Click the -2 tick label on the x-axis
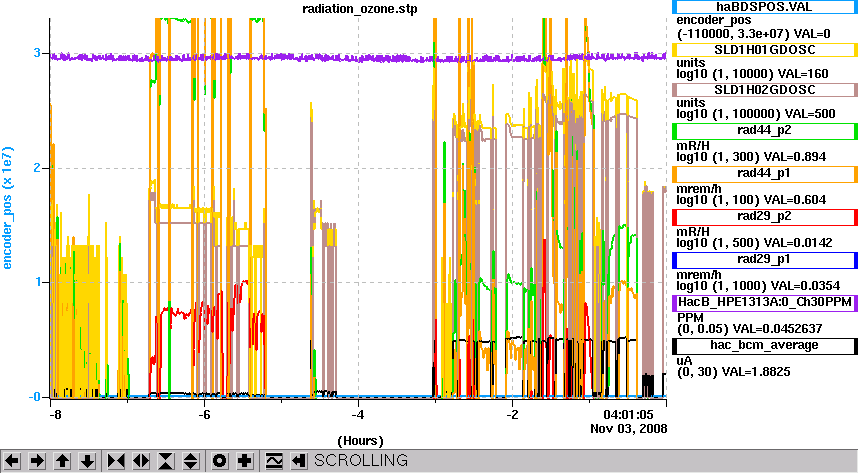 pyautogui.click(x=512, y=414)
